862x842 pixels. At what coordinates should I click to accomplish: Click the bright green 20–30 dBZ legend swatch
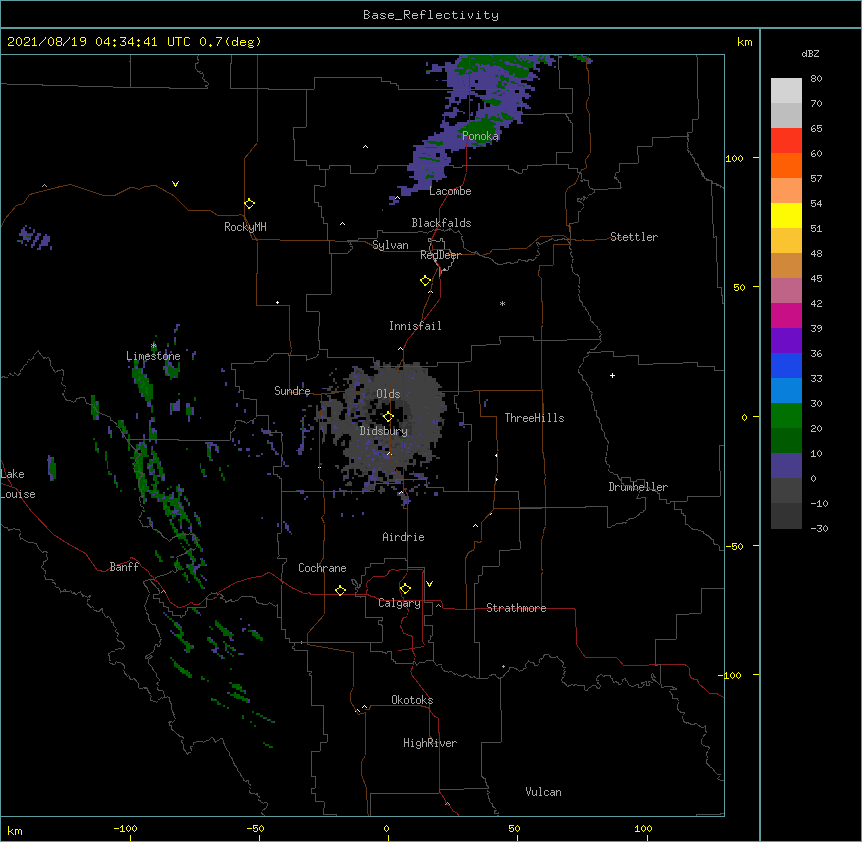tap(786, 416)
